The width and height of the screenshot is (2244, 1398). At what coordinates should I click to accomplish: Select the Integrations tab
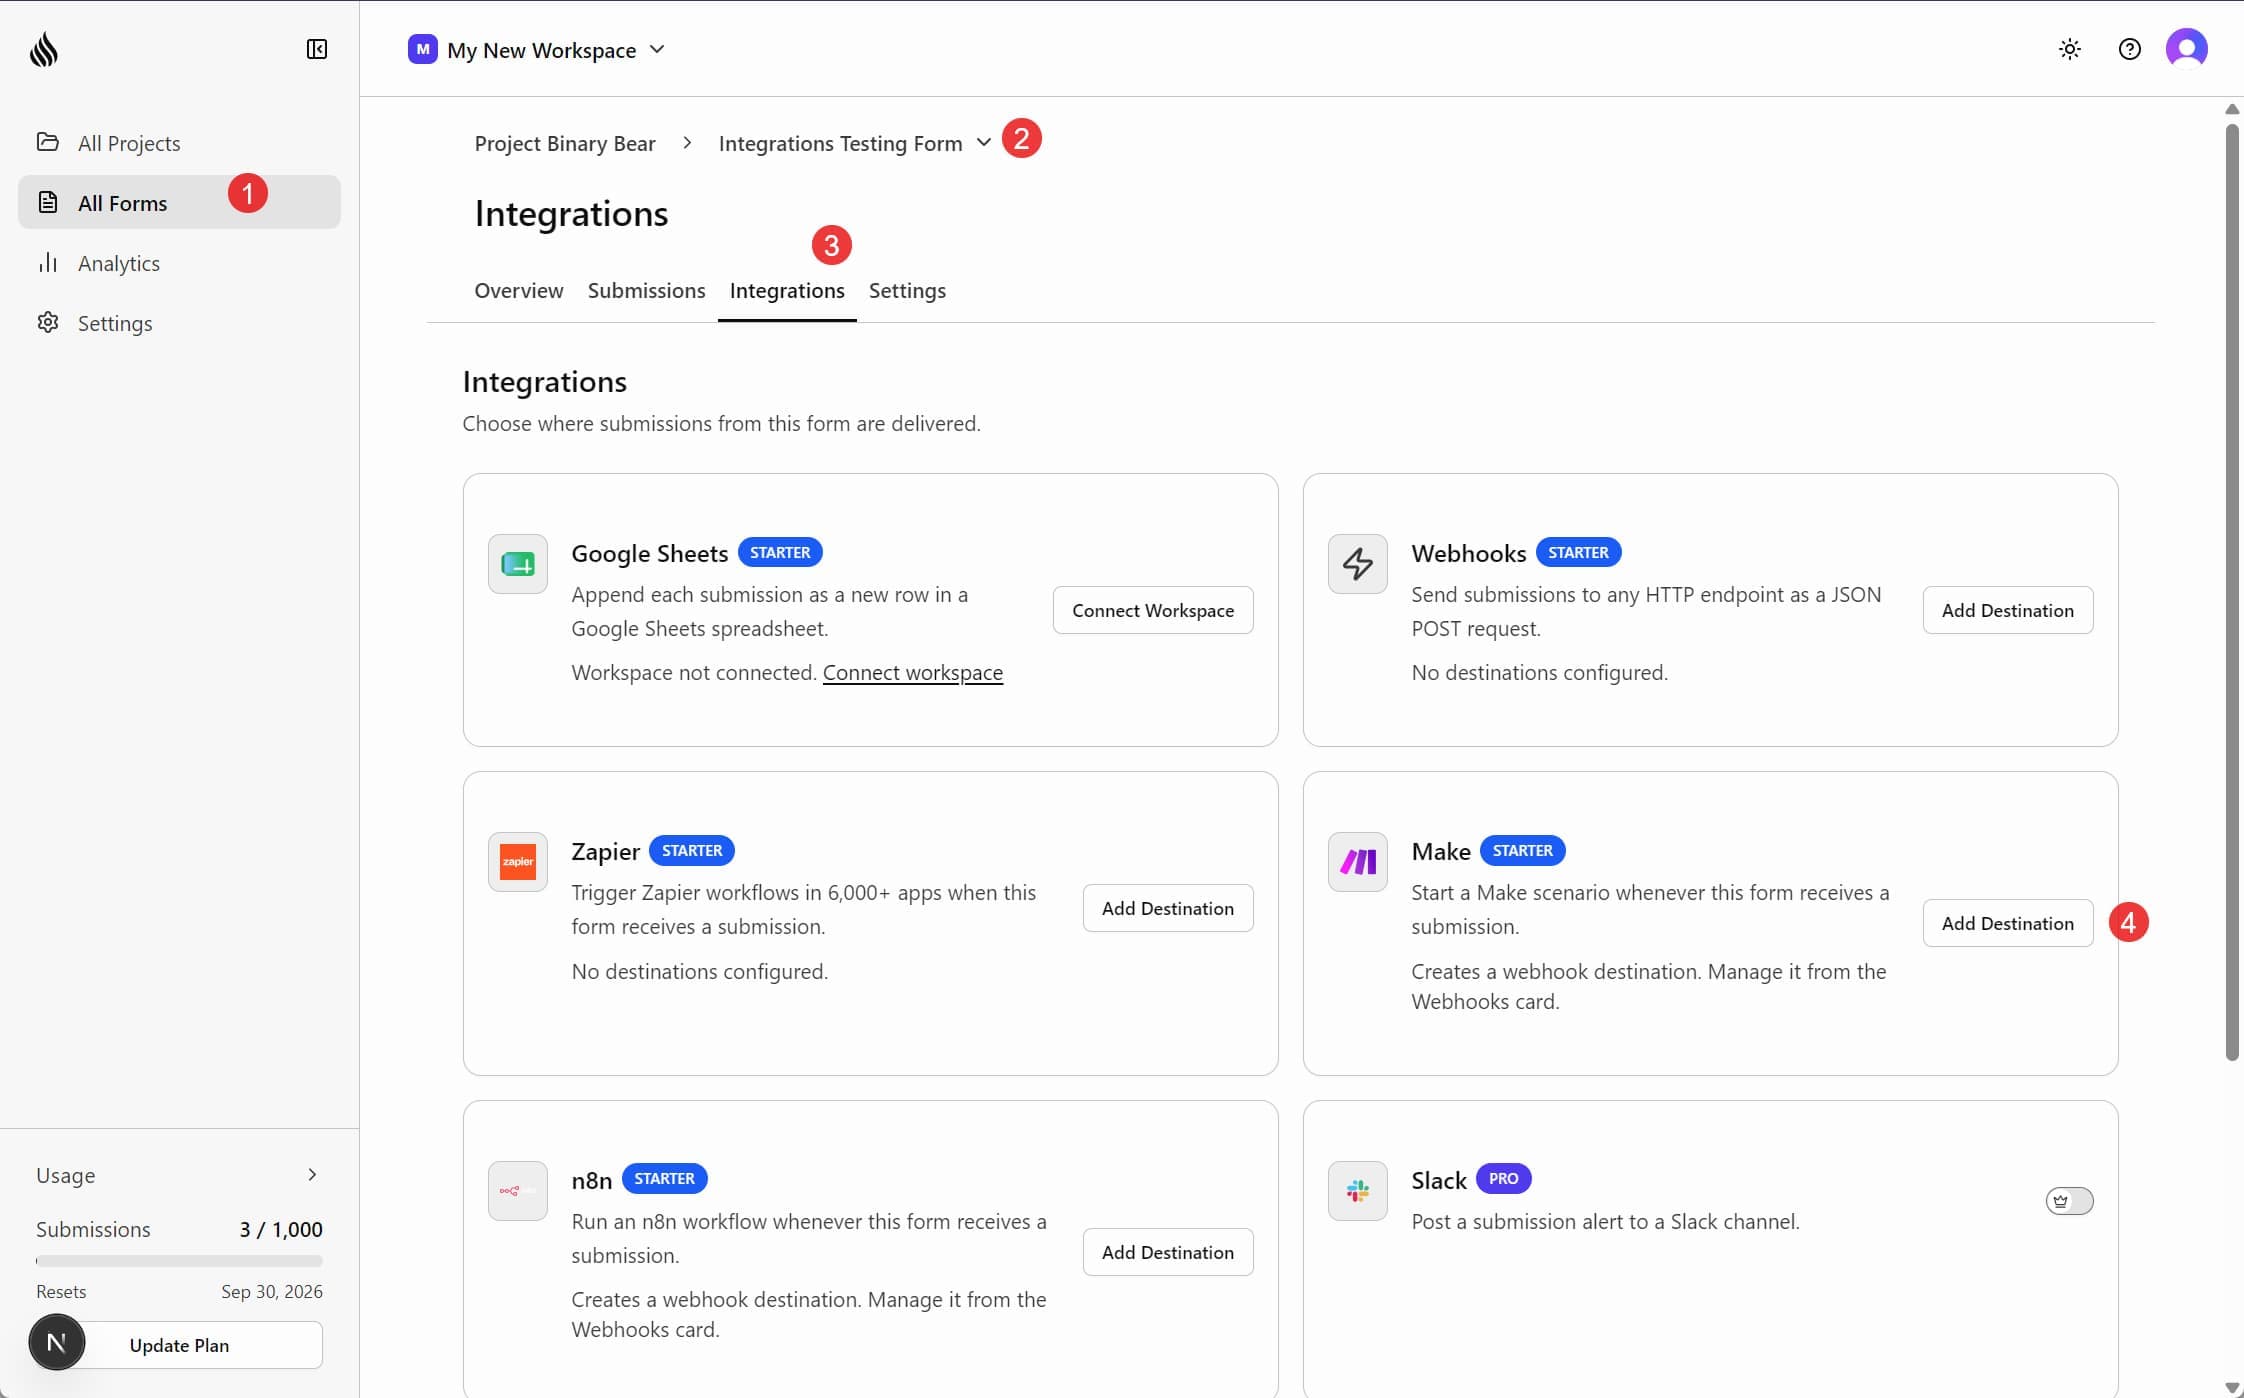tap(787, 290)
